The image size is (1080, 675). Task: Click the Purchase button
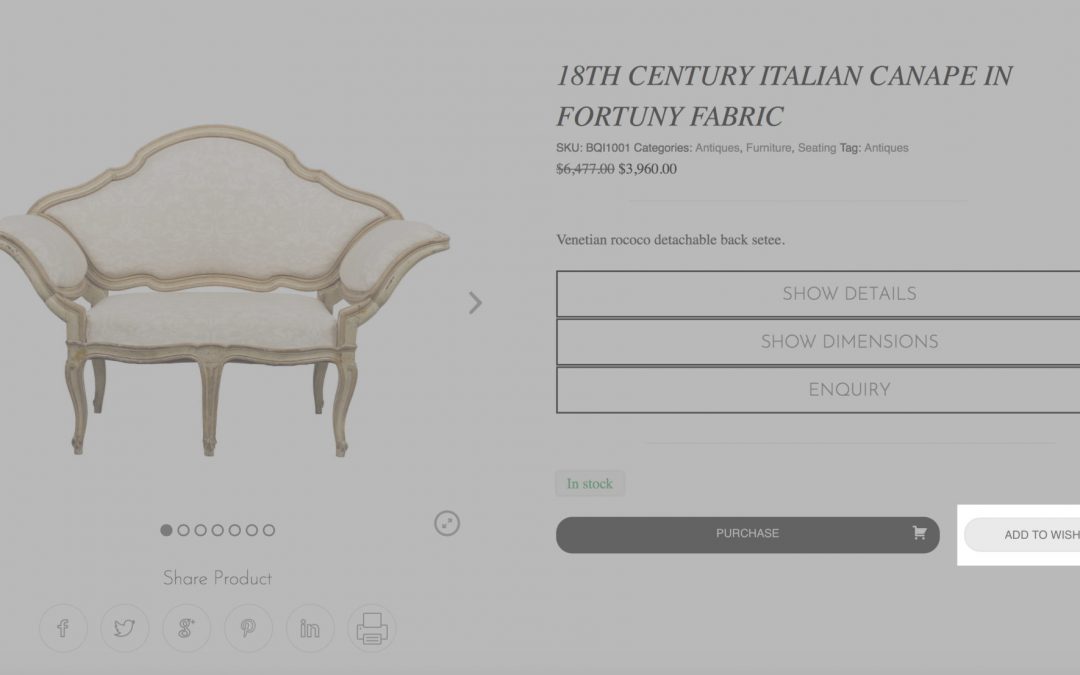[x=748, y=535]
